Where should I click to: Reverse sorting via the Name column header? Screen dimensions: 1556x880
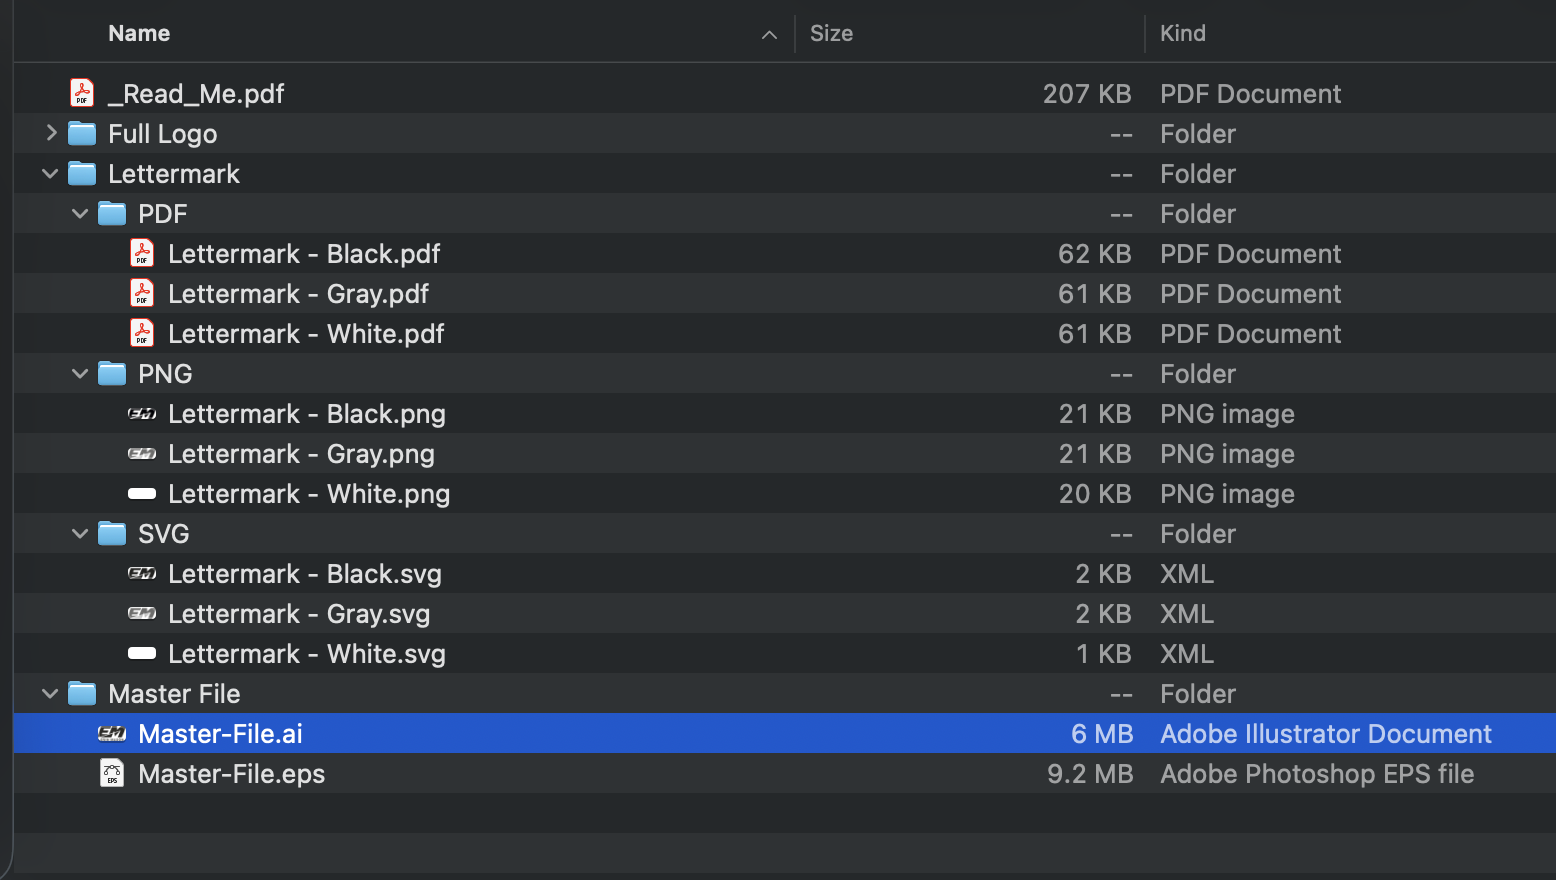pos(138,33)
